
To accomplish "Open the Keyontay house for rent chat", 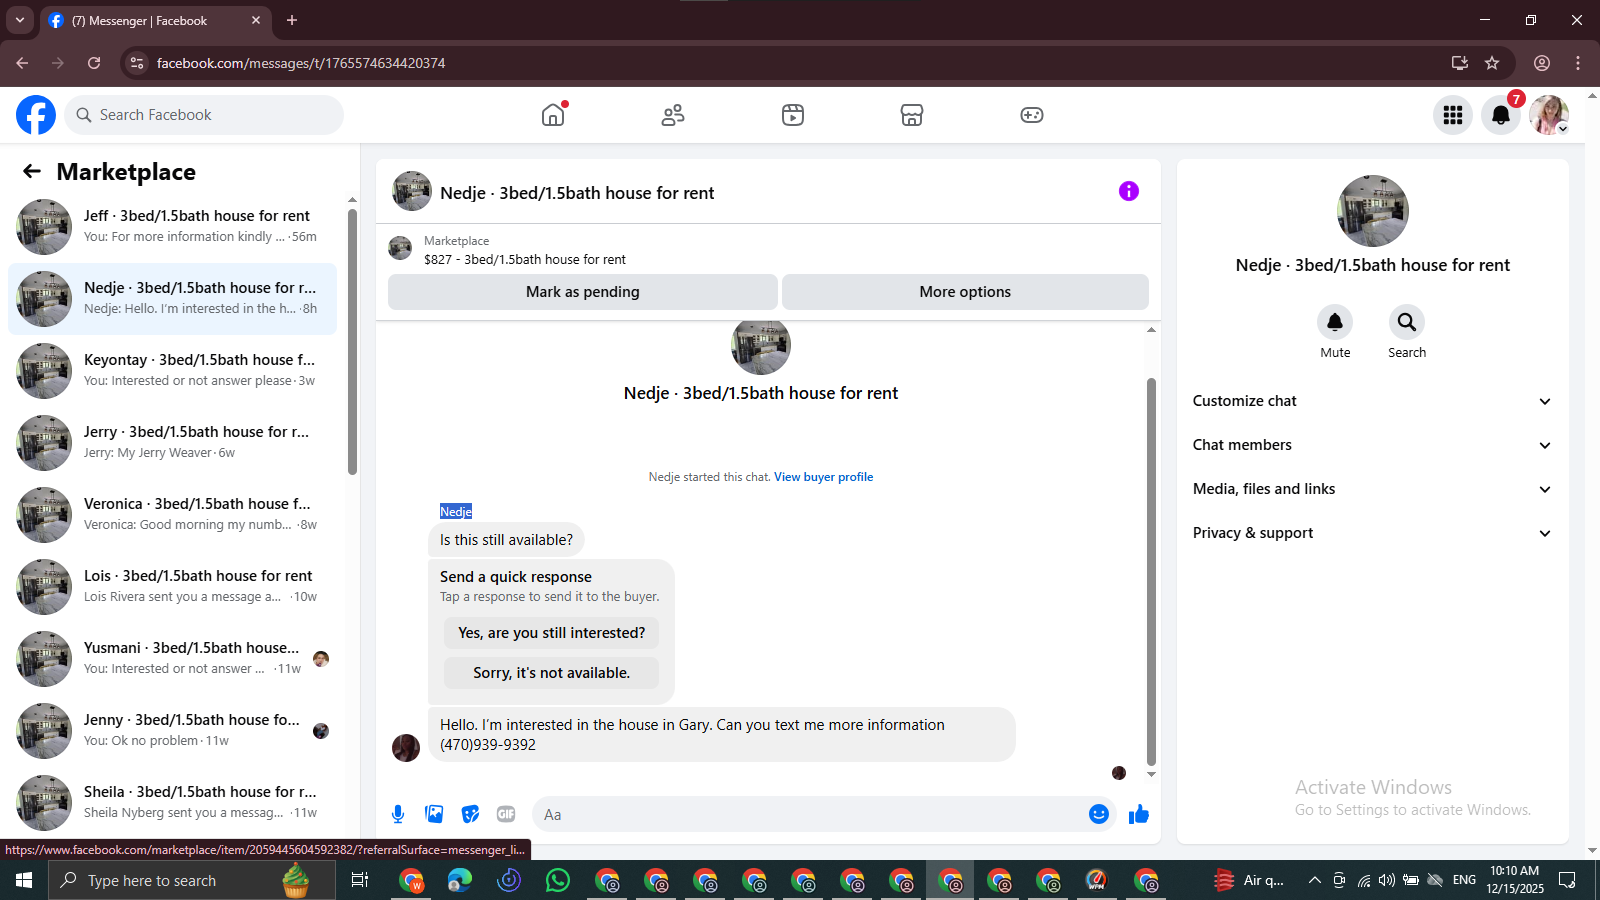I will pos(172,371).
